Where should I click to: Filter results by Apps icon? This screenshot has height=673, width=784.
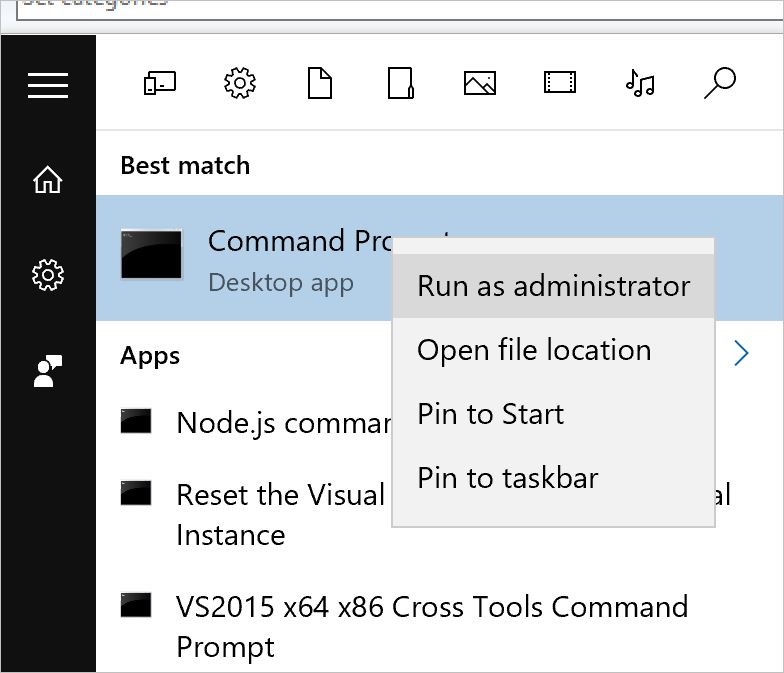[x=160, y=83]
